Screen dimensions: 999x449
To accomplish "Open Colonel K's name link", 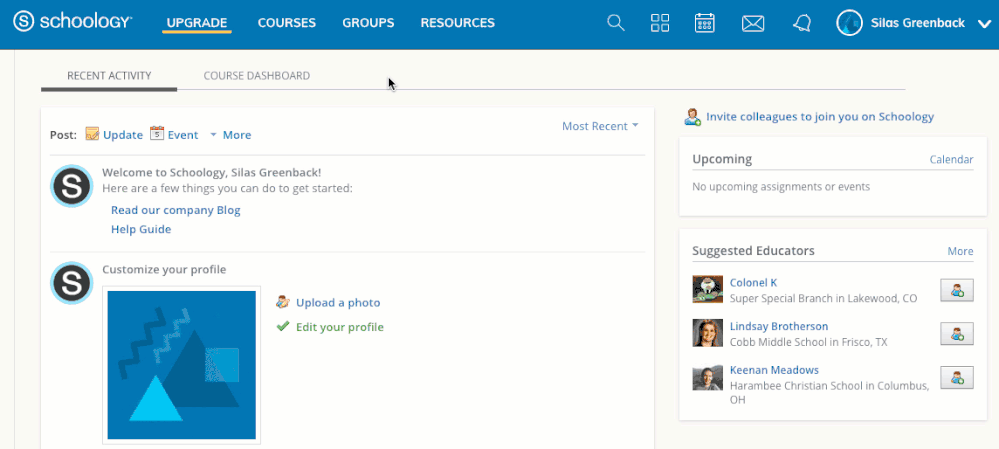I will [x=753, y=283].
